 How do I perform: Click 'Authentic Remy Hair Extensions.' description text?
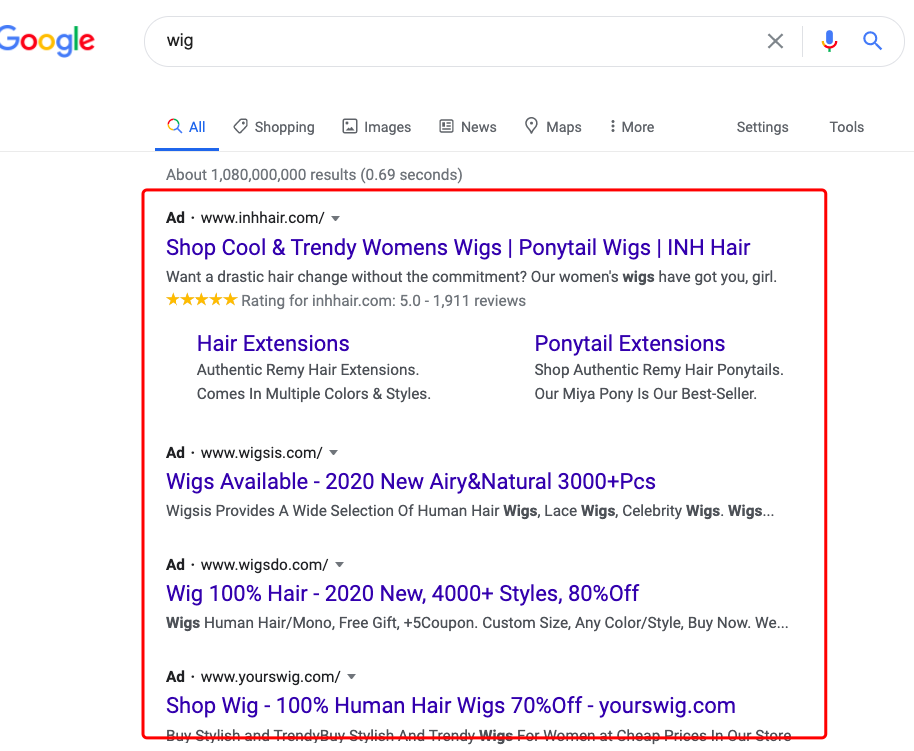(x=308, y=370)
